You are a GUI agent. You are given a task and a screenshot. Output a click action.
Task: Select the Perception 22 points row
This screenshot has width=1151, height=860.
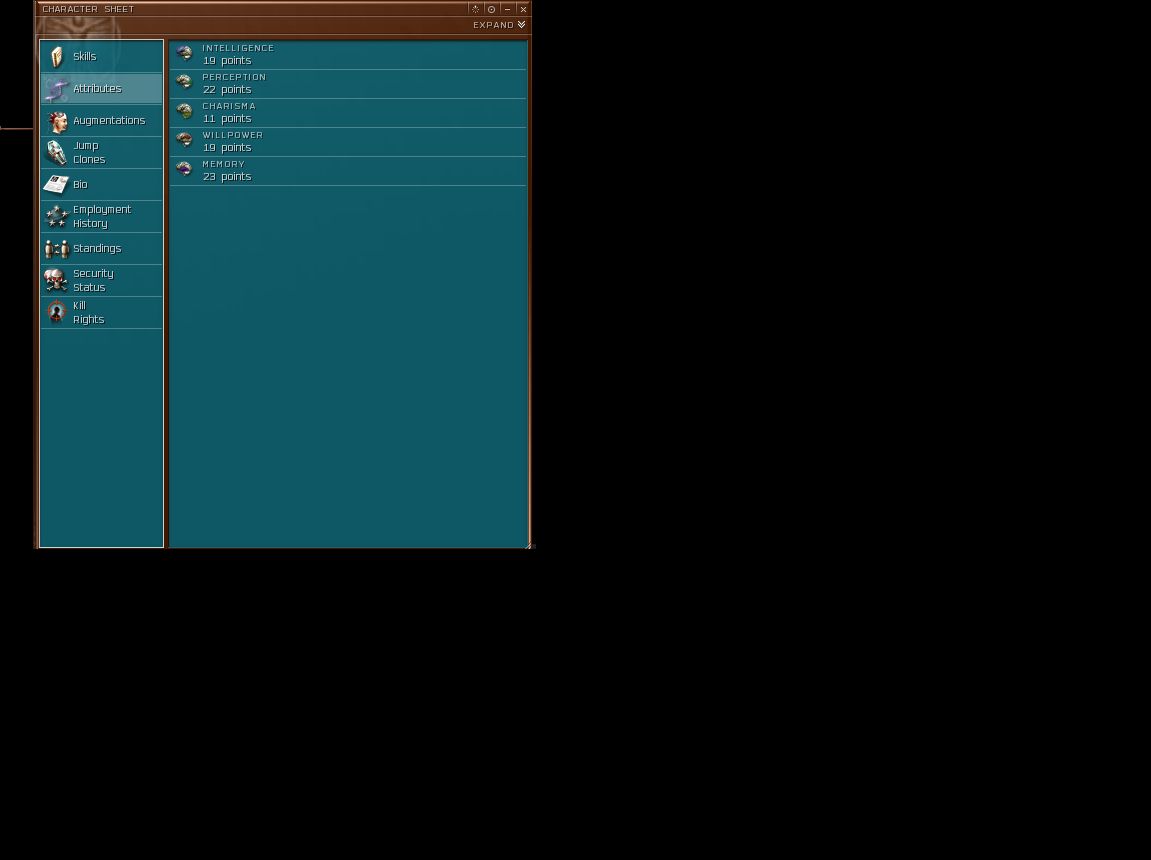click(x=348, y=84)
